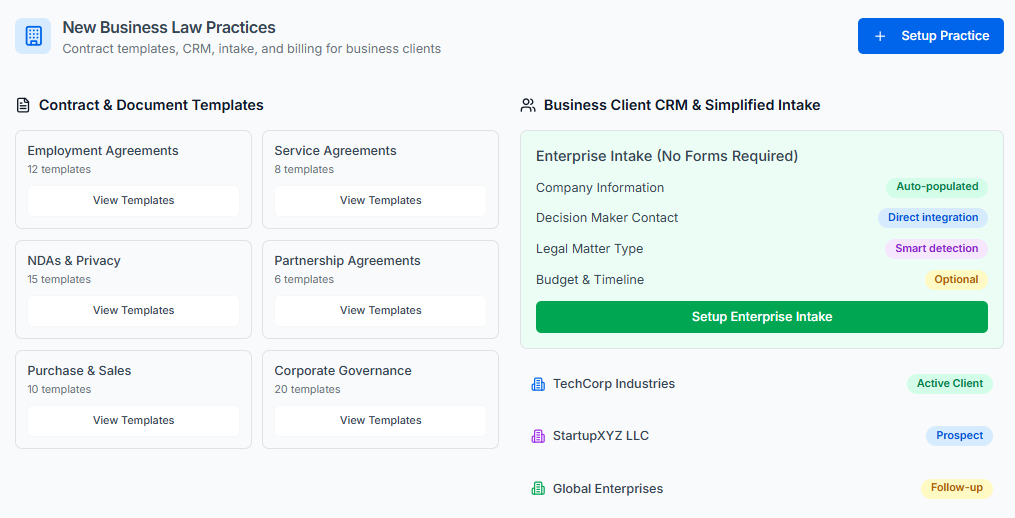The image size is (1015, 518).
Task: Open View Templates under Partnership Agreements
Action: click(x=380, y=311)
